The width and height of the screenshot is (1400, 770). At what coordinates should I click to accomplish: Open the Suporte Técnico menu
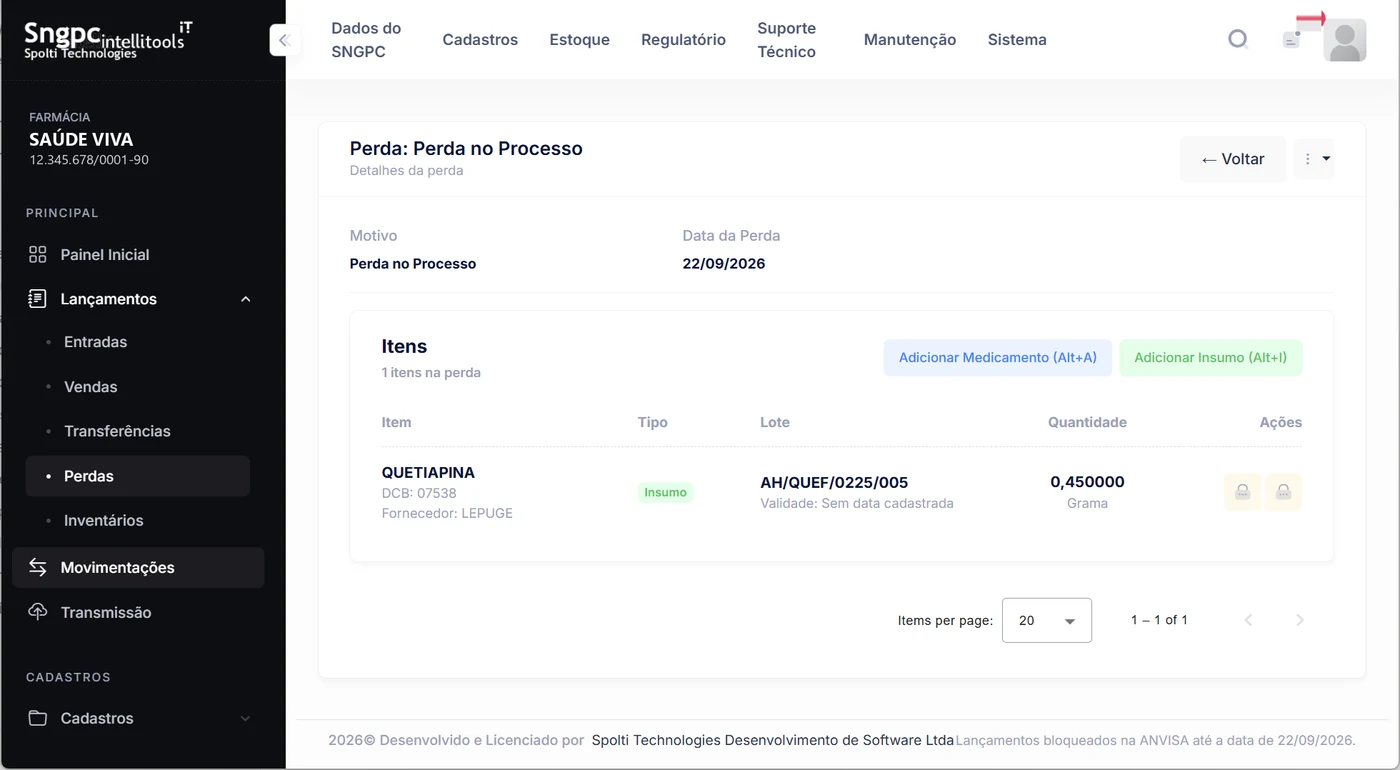[x=787, y=40]
